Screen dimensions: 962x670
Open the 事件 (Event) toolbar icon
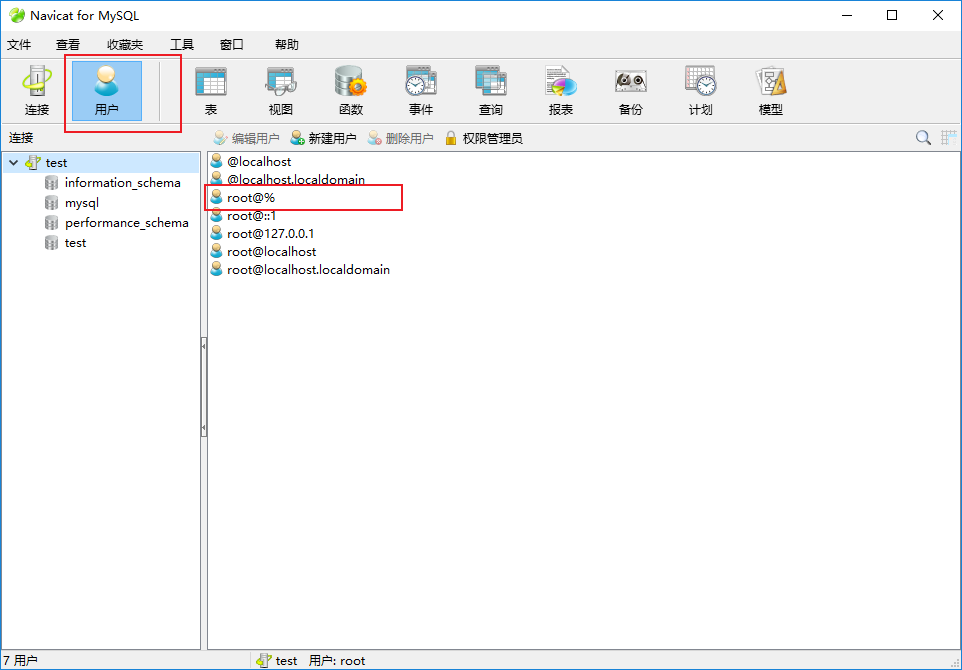click(x=421, y=91)
